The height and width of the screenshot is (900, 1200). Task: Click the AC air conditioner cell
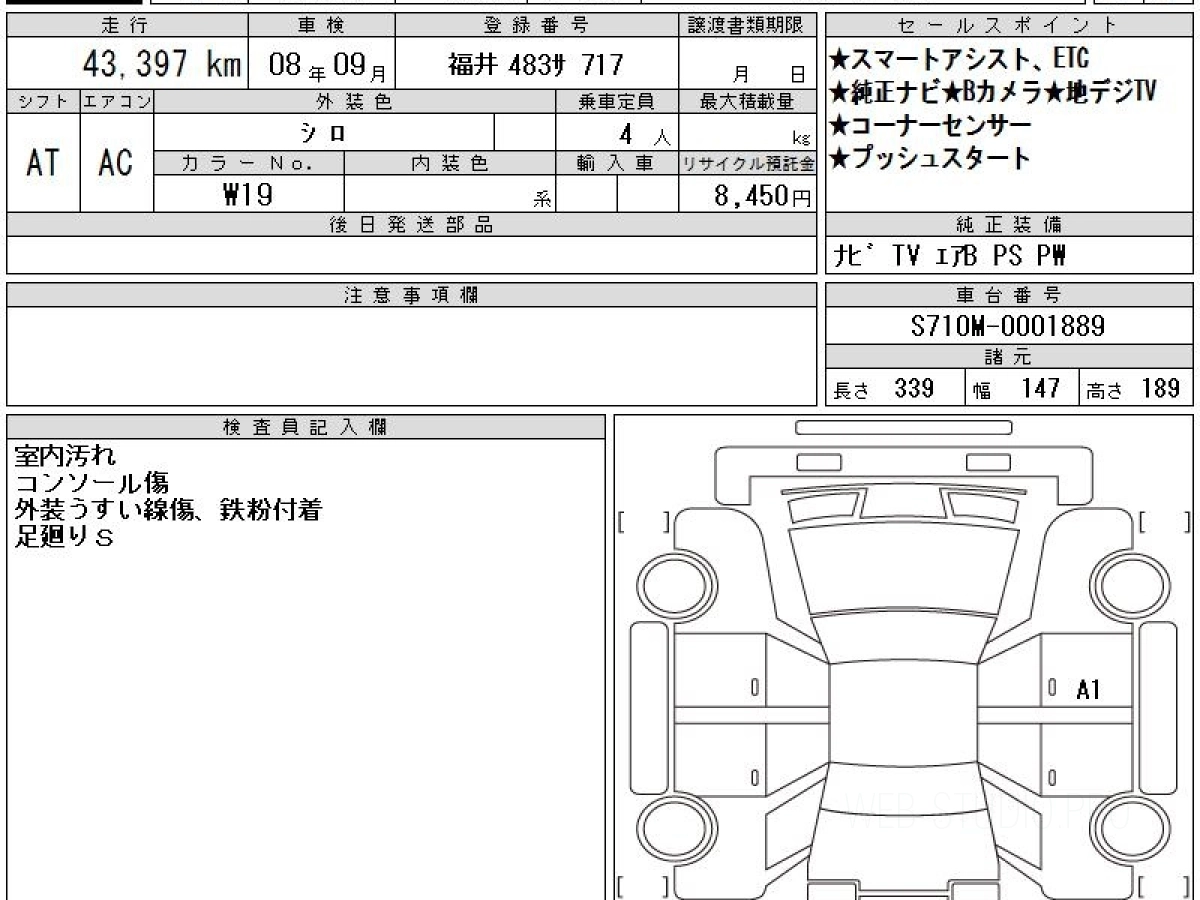(x=117, y=163)
